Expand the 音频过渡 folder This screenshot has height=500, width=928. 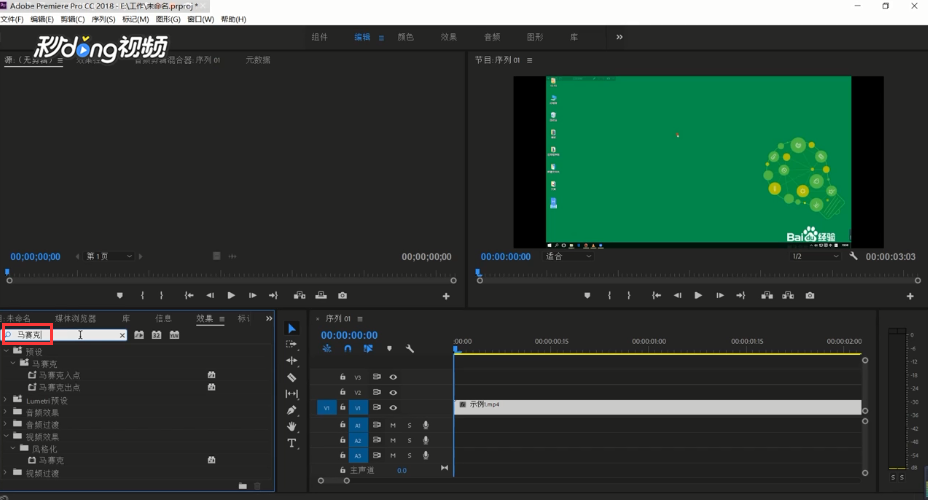coord(6,424)
